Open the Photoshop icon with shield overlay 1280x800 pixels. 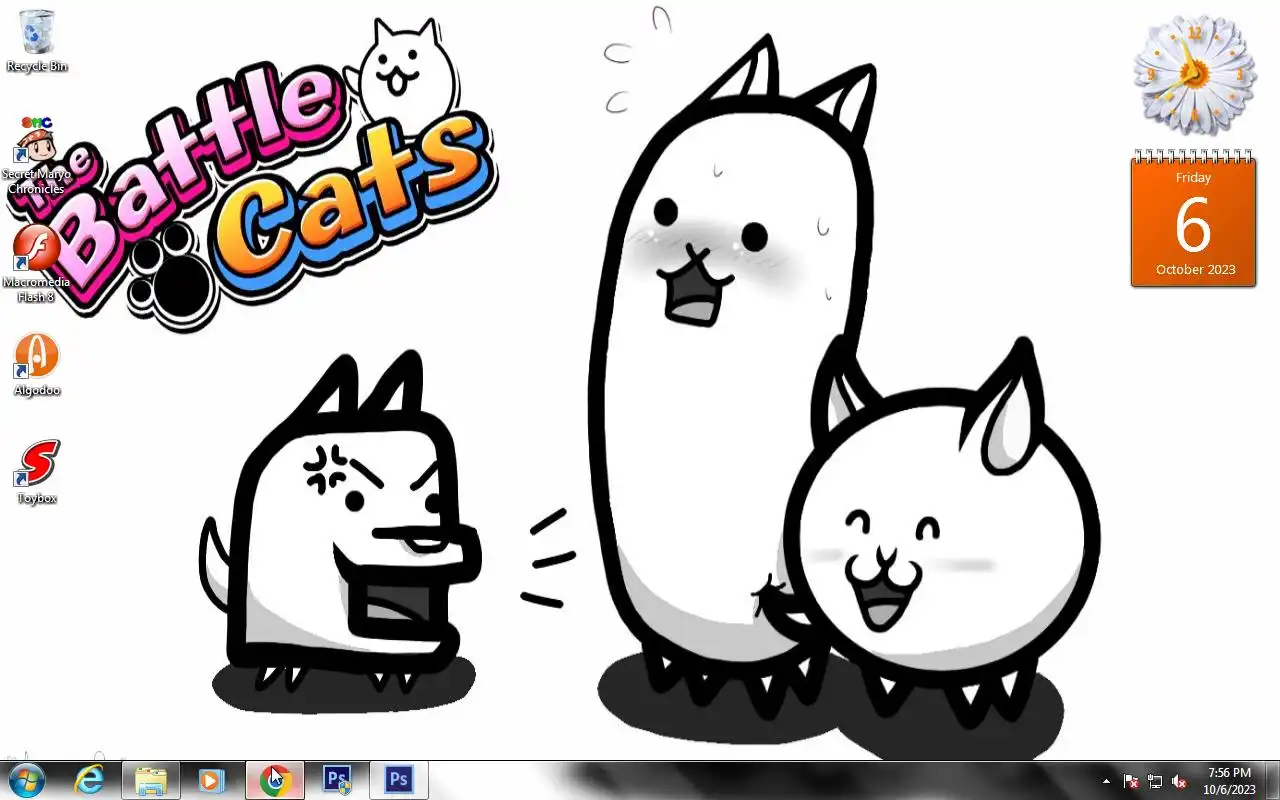click(337, 780)
